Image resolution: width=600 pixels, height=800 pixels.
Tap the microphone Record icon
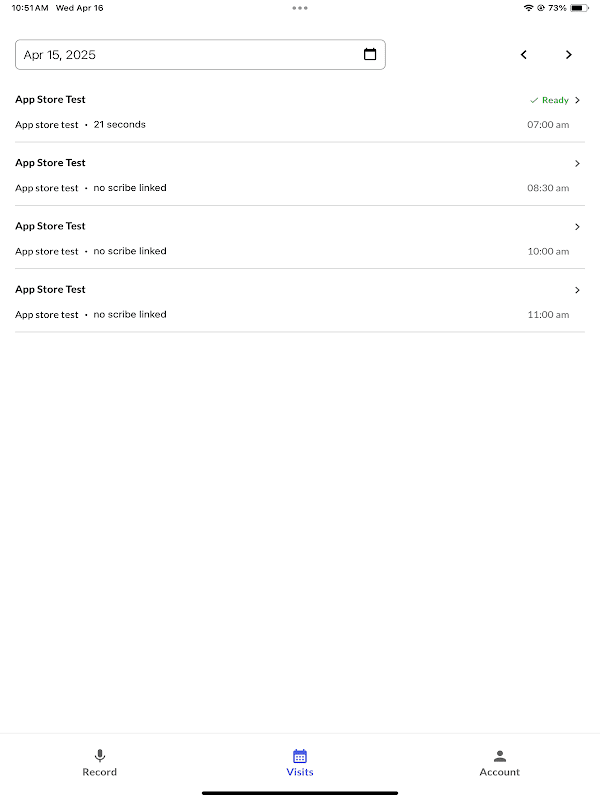pyautogui.click(x=100, y=756)
